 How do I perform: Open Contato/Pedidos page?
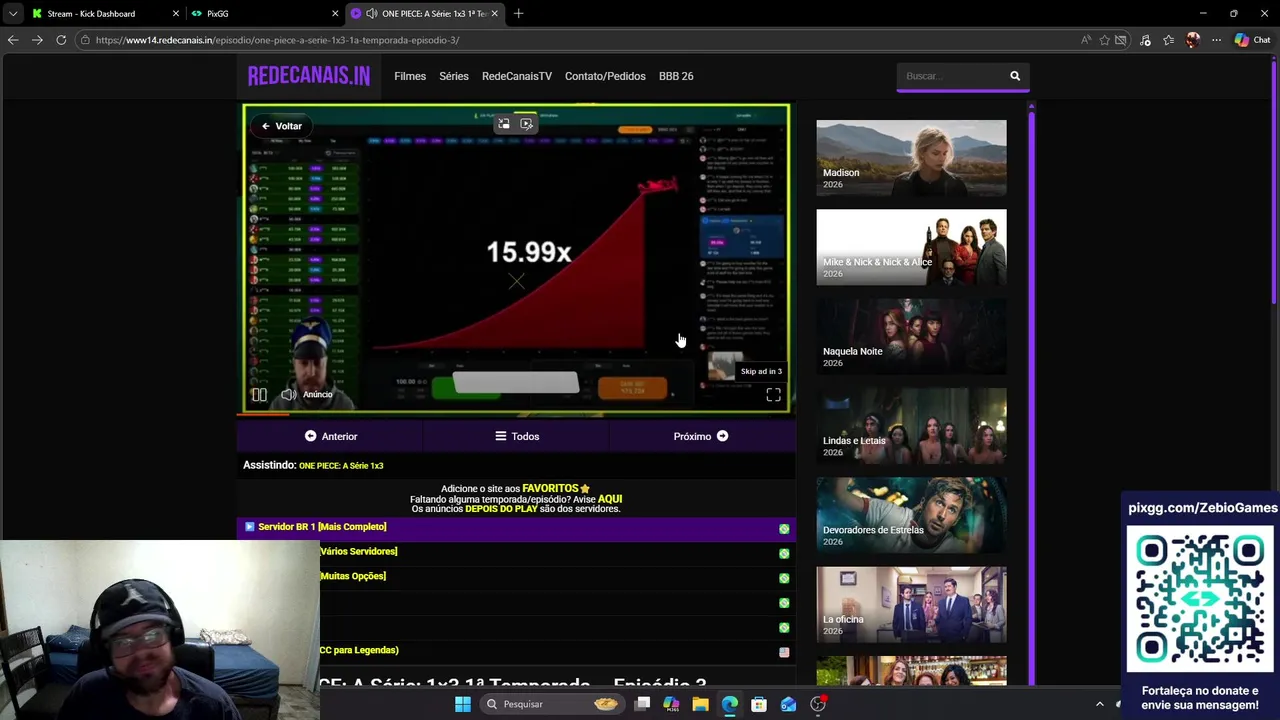605,76
